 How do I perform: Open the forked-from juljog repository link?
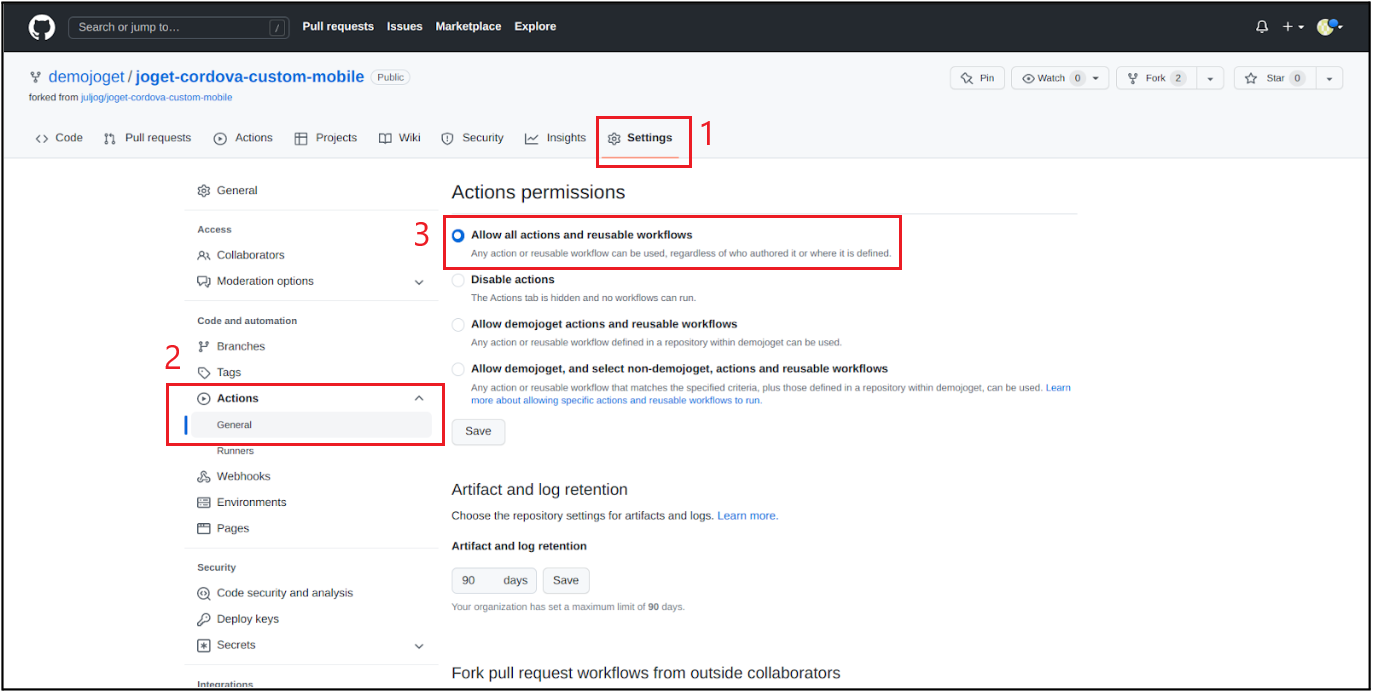pyautogui.click(x=156, y=97)
